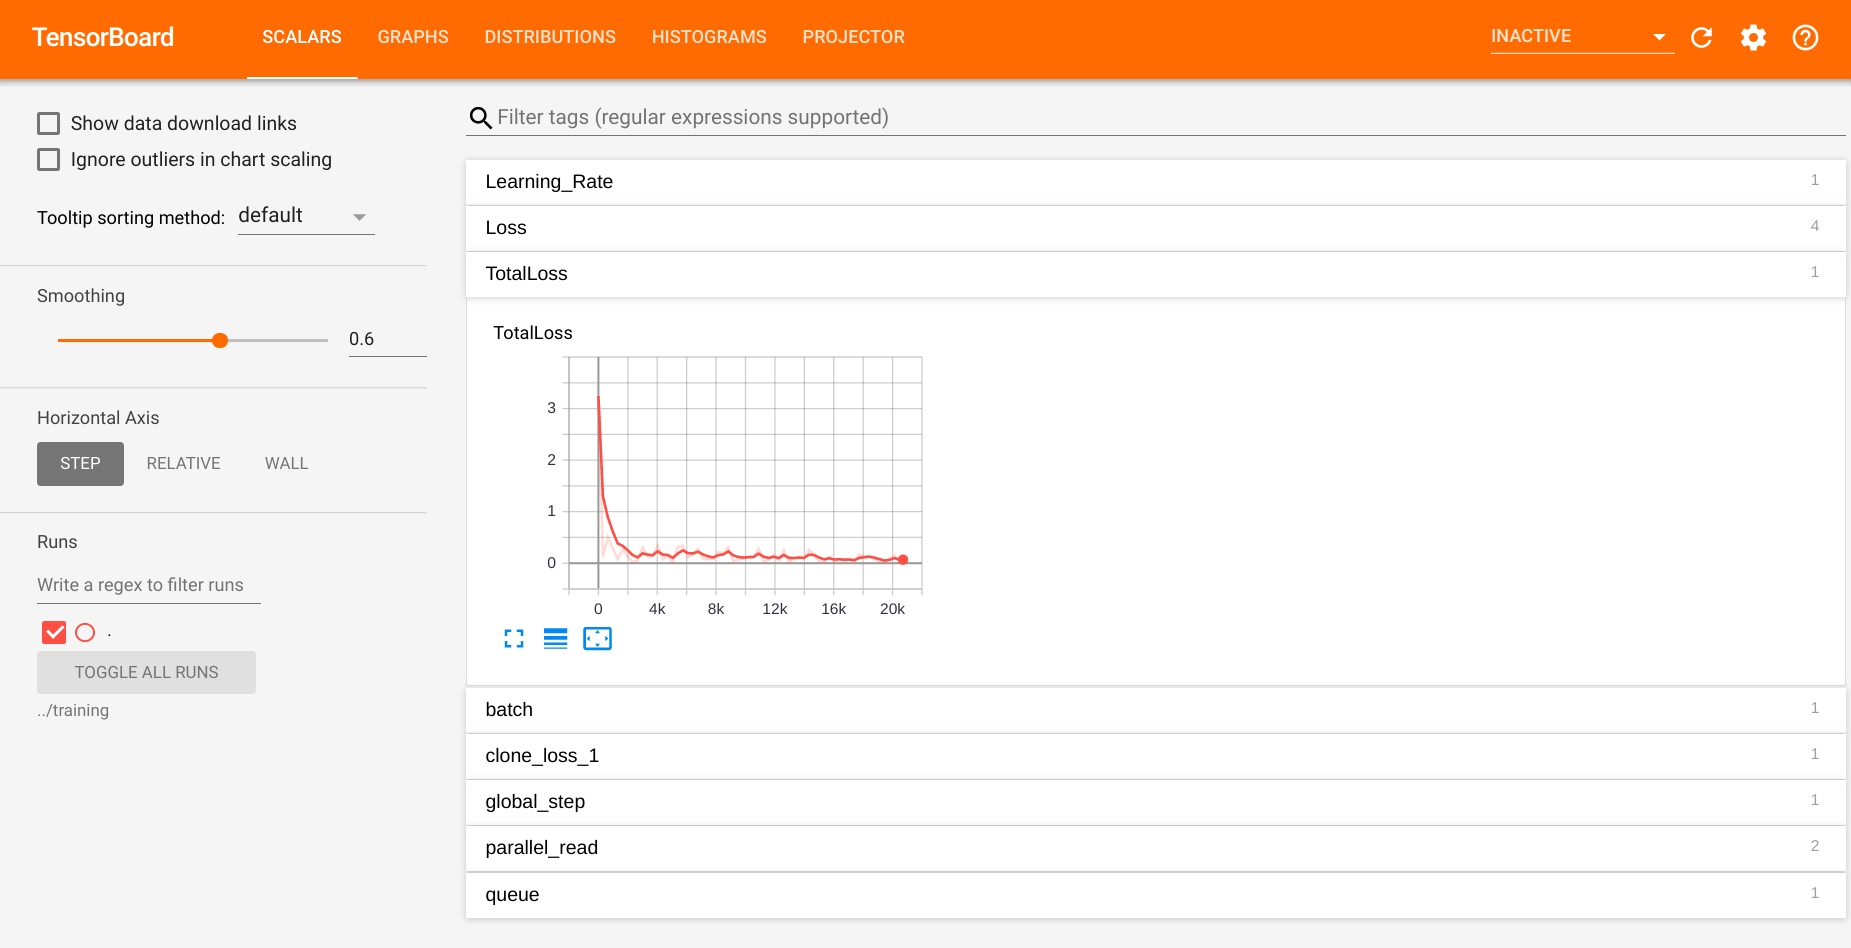1851x948 pixels.
Task: Check Ignore outliers in chart scaling
Action: coord(48,160)
